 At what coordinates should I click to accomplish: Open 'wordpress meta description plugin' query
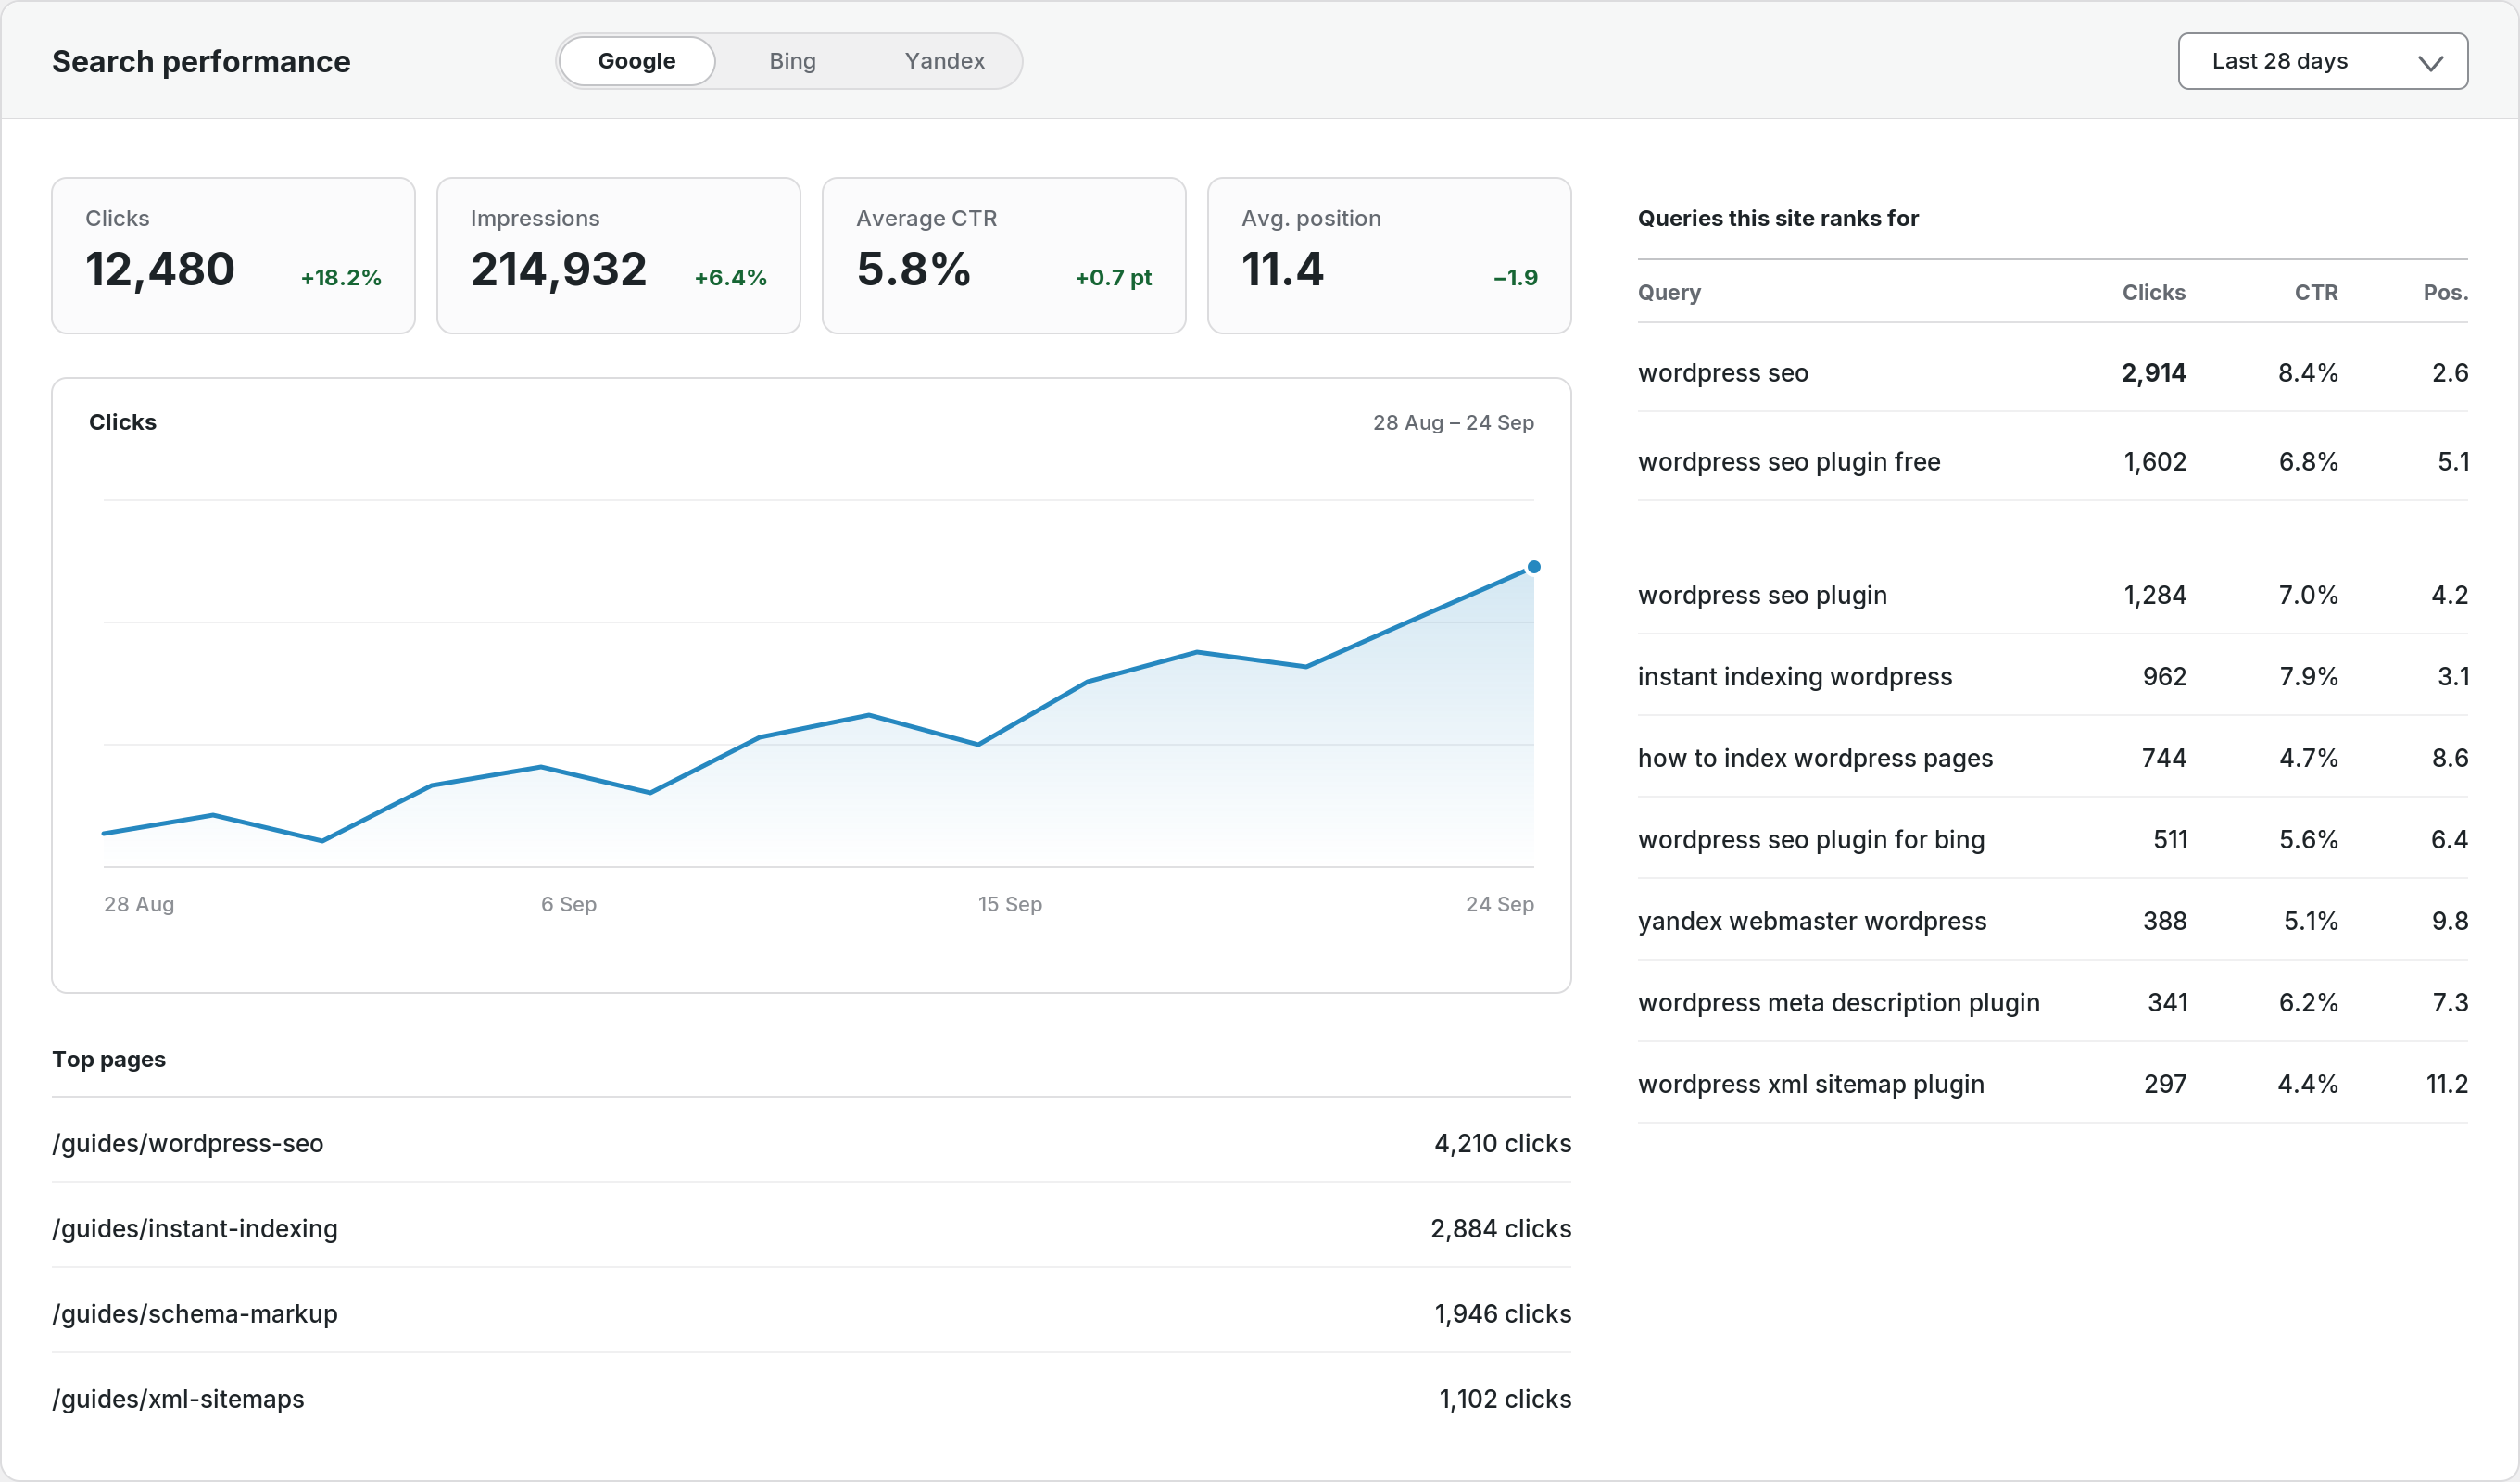coord(2052,1002)
